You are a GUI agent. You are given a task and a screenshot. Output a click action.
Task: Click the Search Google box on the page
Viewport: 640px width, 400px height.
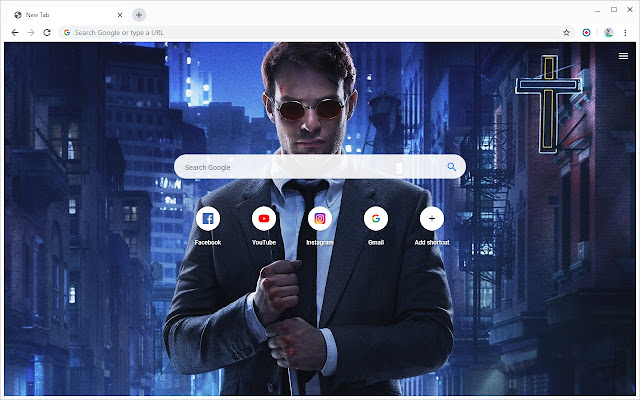tap(320, 167)
